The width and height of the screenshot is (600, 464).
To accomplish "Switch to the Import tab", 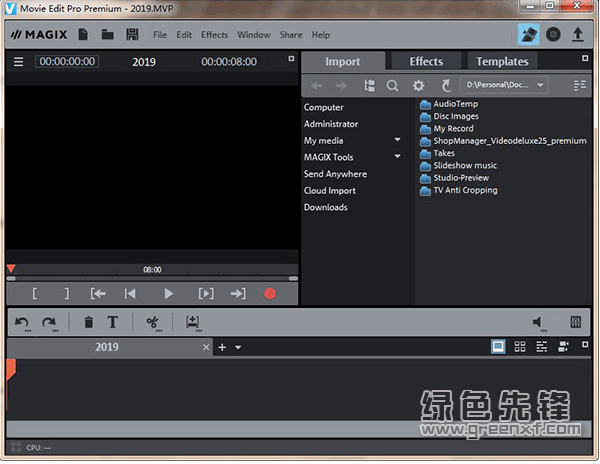I will (343, 62).
